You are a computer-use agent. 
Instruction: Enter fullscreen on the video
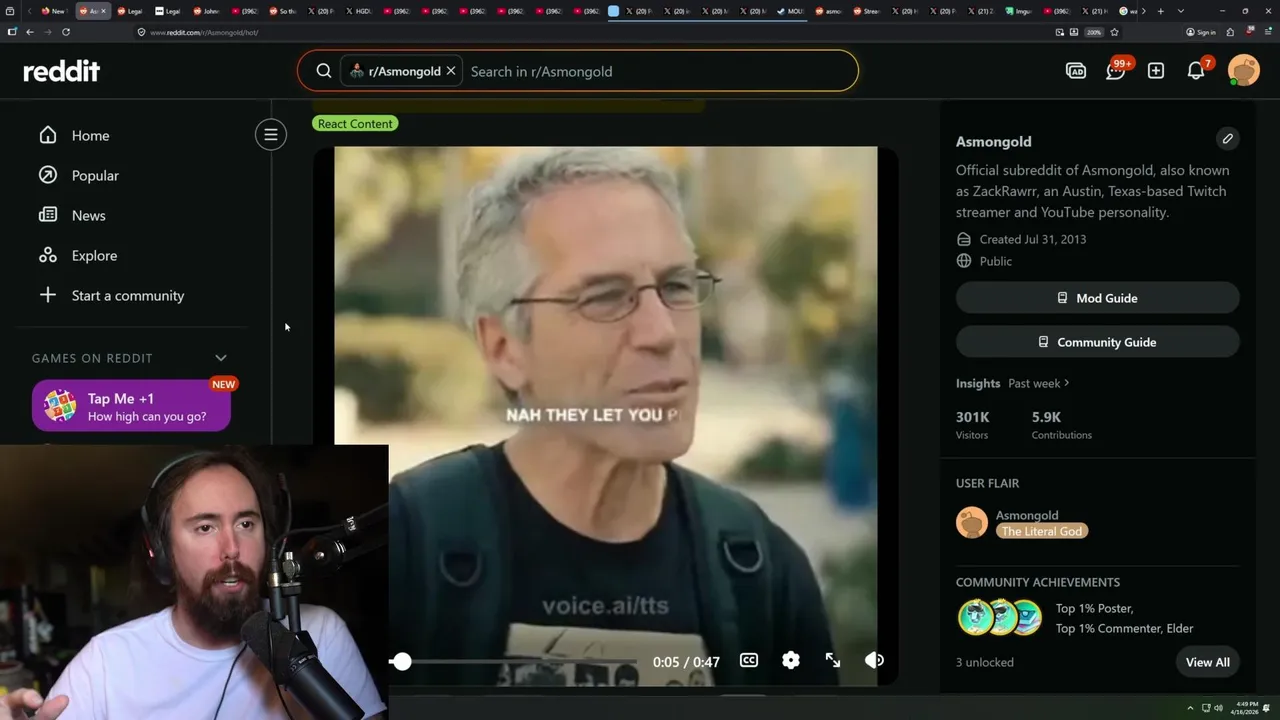coord(833,660)
